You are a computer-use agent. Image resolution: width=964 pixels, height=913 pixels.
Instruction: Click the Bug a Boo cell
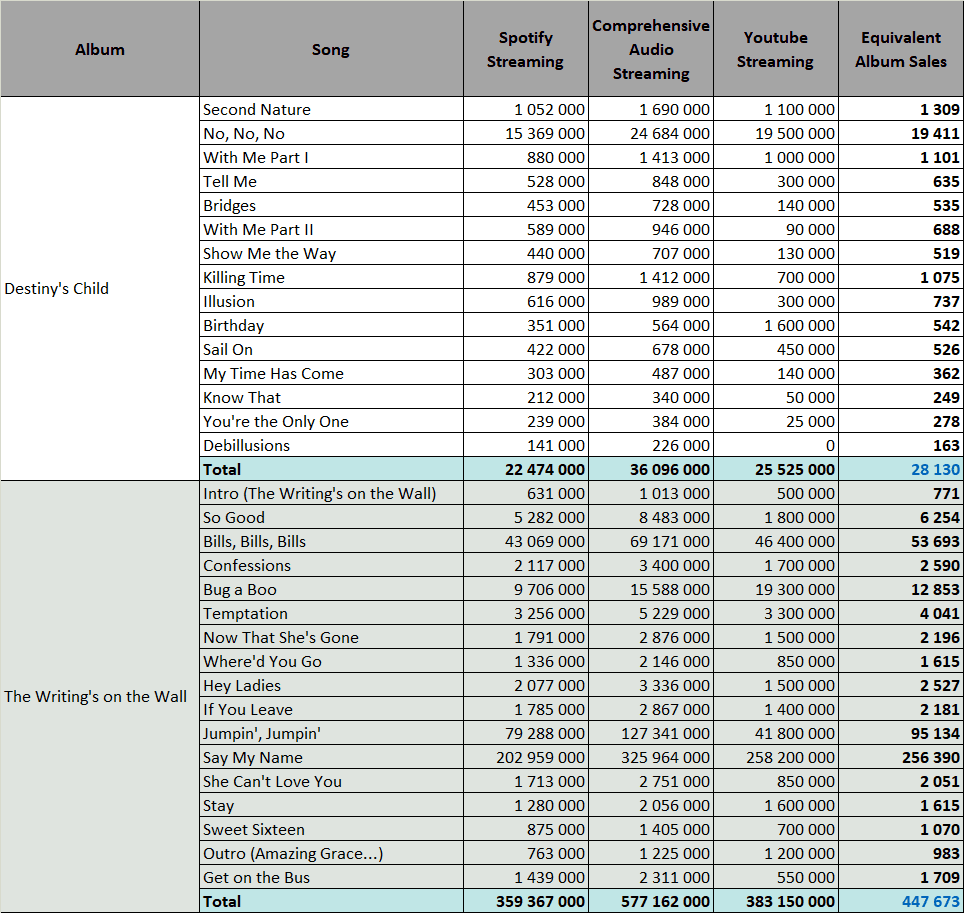click(x=331, y=588)
